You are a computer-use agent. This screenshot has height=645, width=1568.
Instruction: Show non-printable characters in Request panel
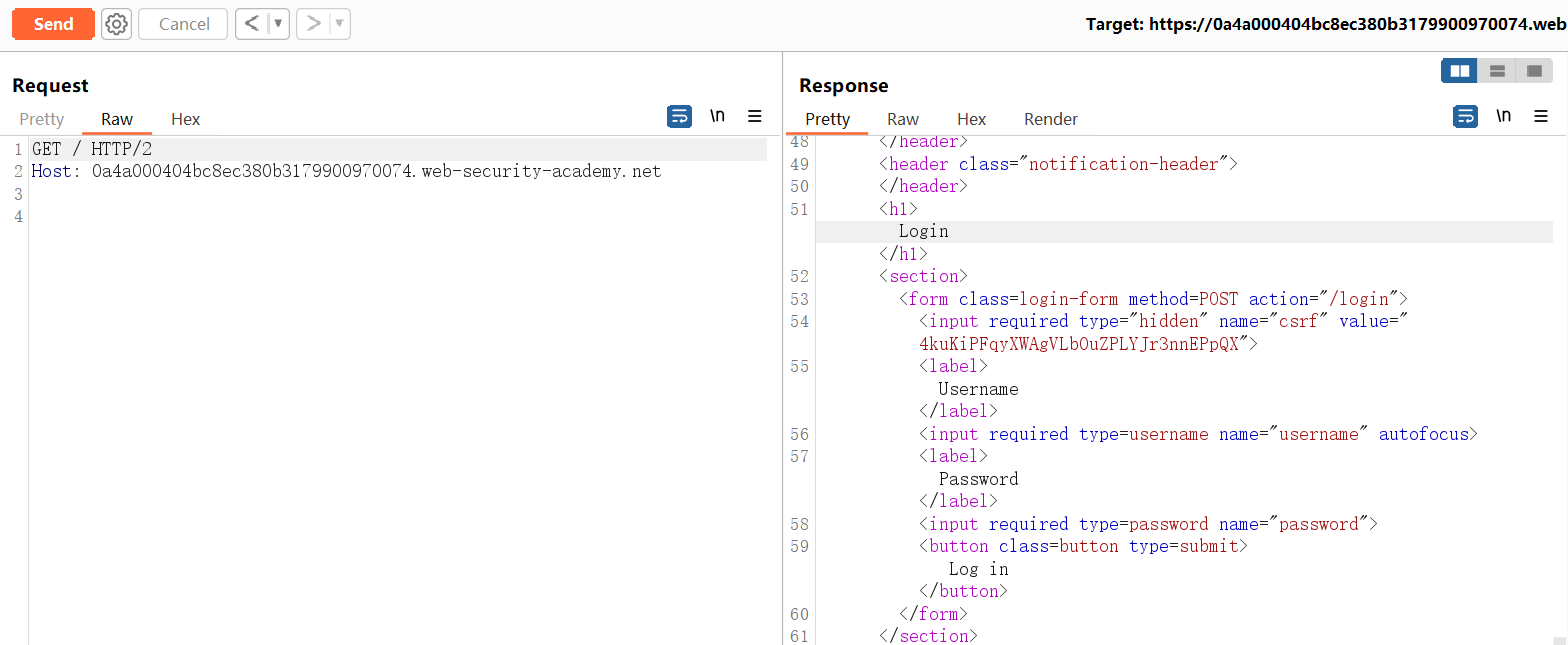click(x=717, y=117)
